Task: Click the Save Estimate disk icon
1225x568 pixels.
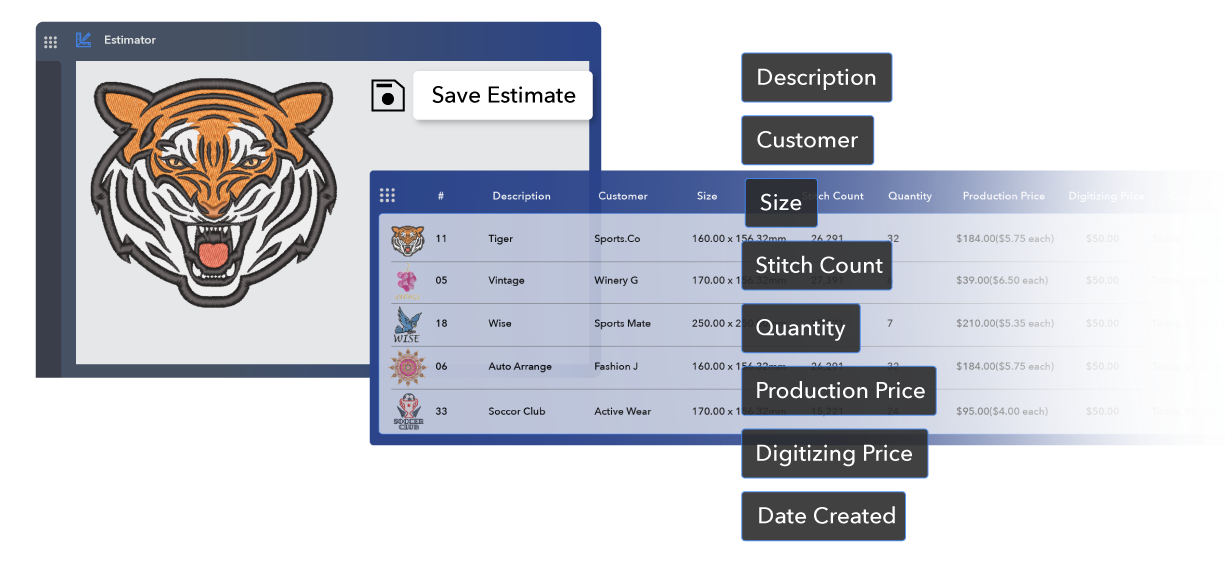Action: pyautogui.click(x=388, y=96)
